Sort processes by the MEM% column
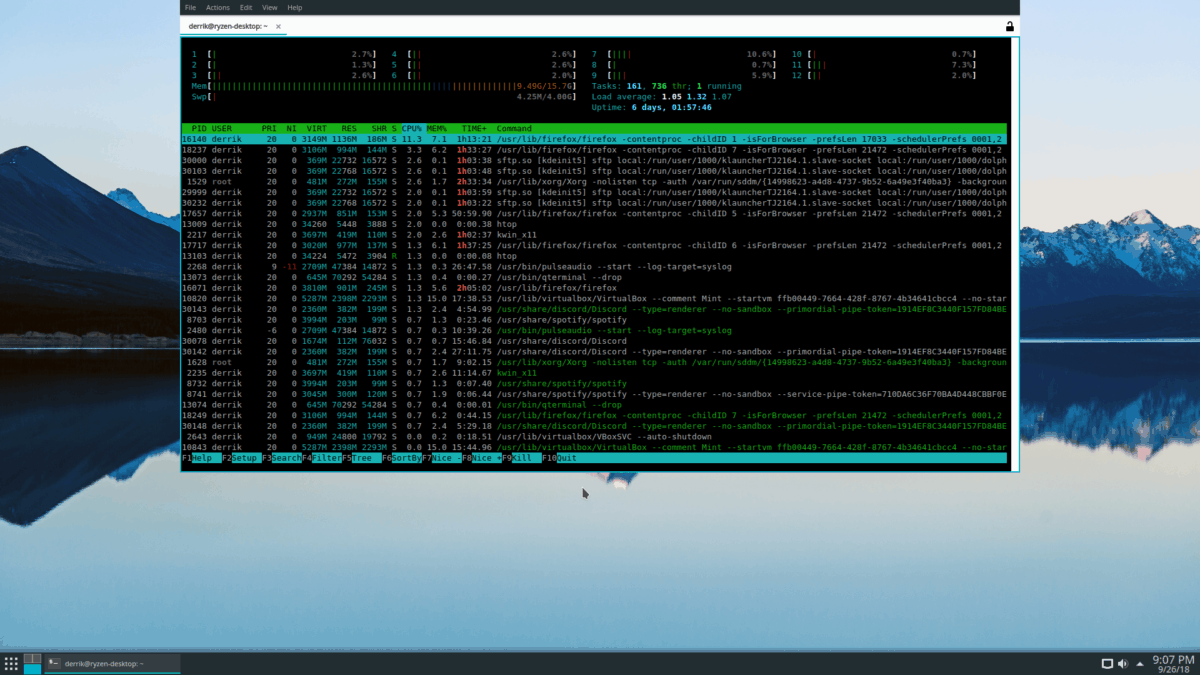 (x=437, y=128)
